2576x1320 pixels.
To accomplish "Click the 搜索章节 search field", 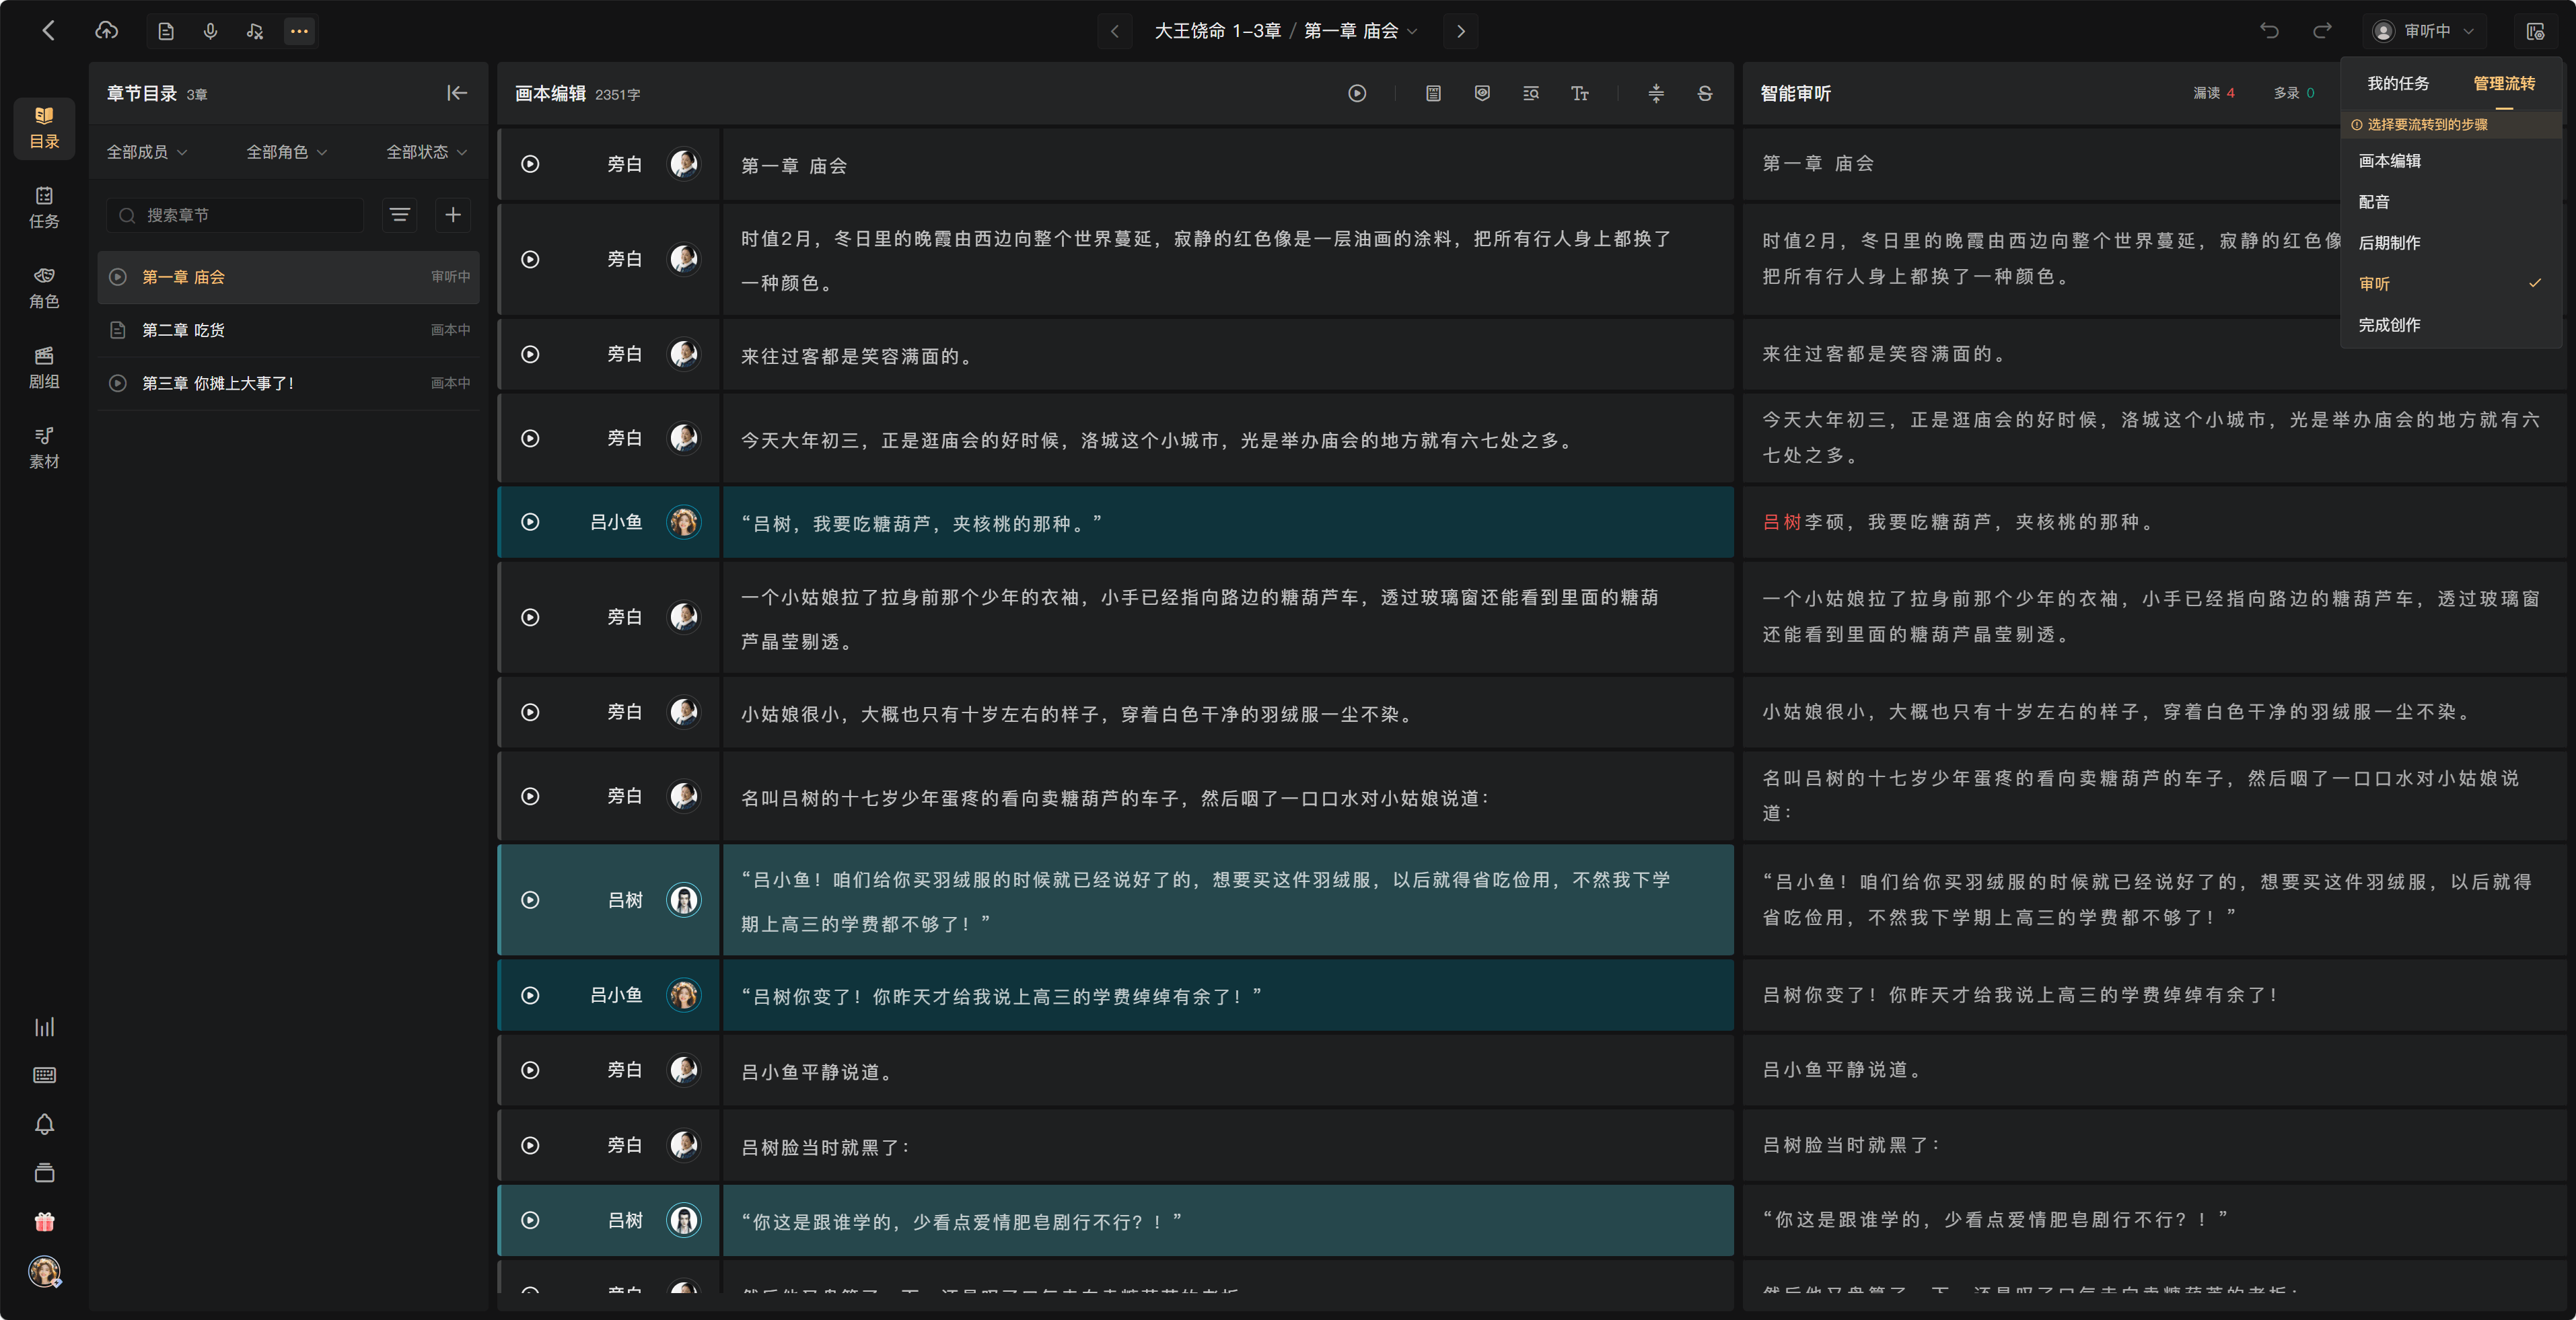I will [x=235, y=215].
